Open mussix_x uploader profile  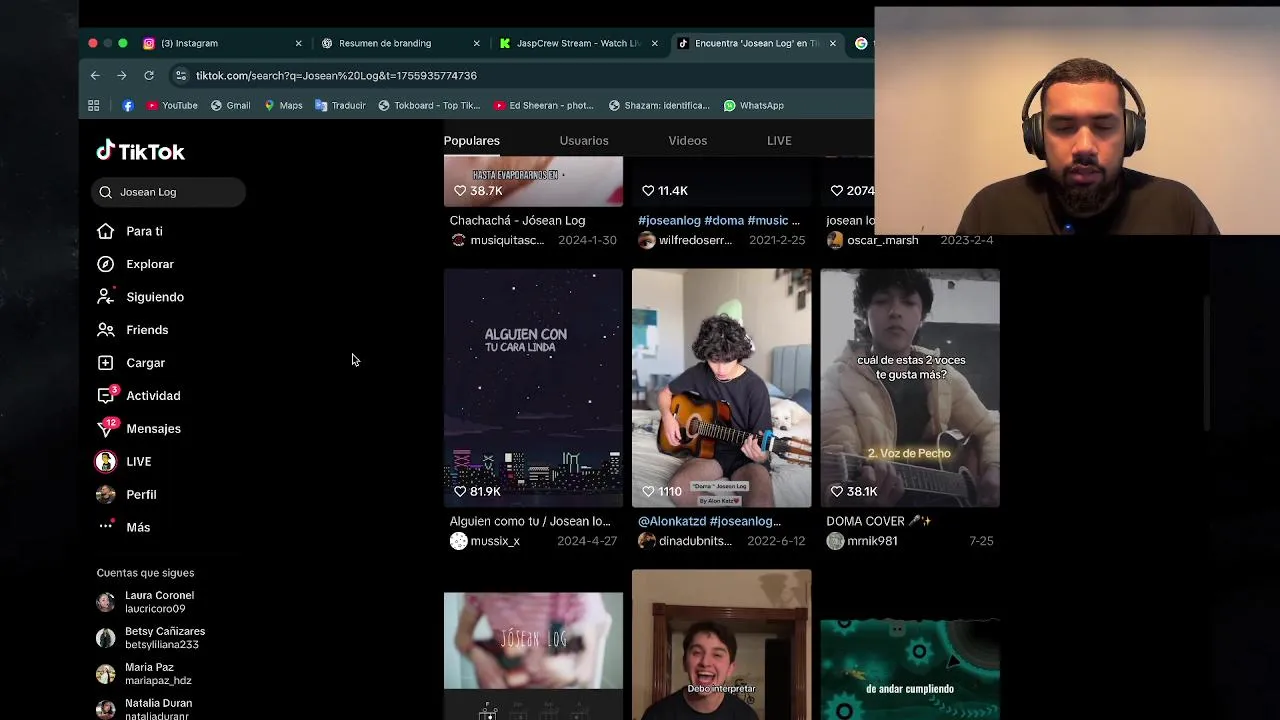click(485, 541)
